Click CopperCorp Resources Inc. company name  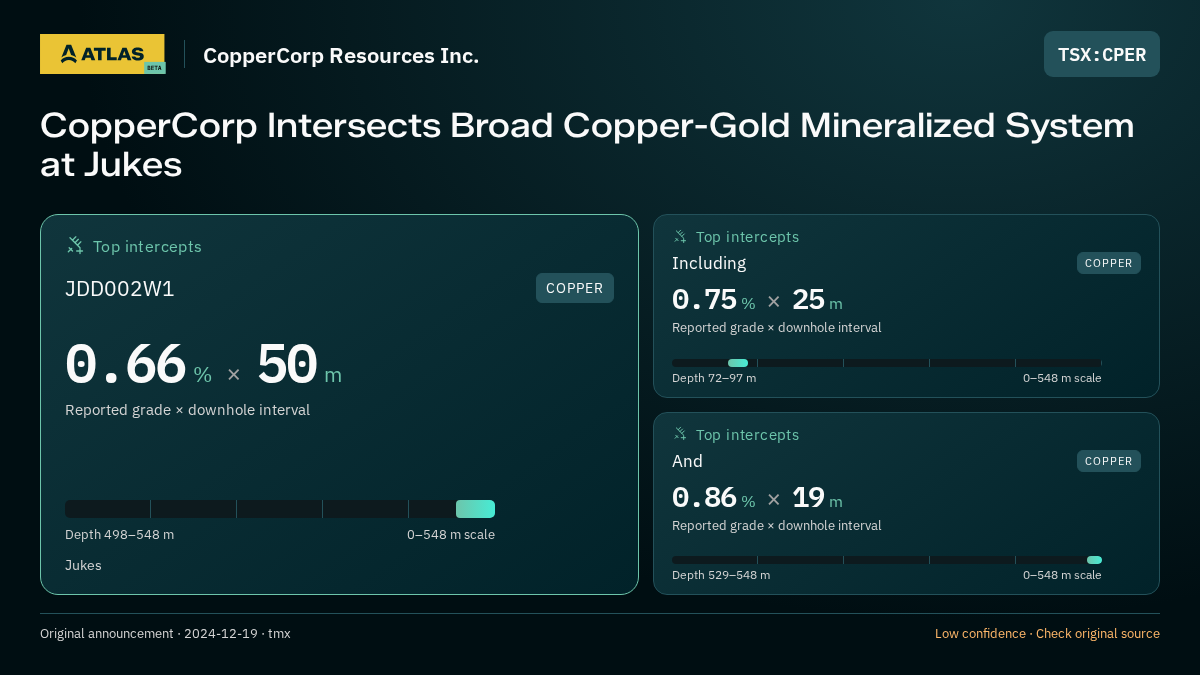tap(341, 55)
